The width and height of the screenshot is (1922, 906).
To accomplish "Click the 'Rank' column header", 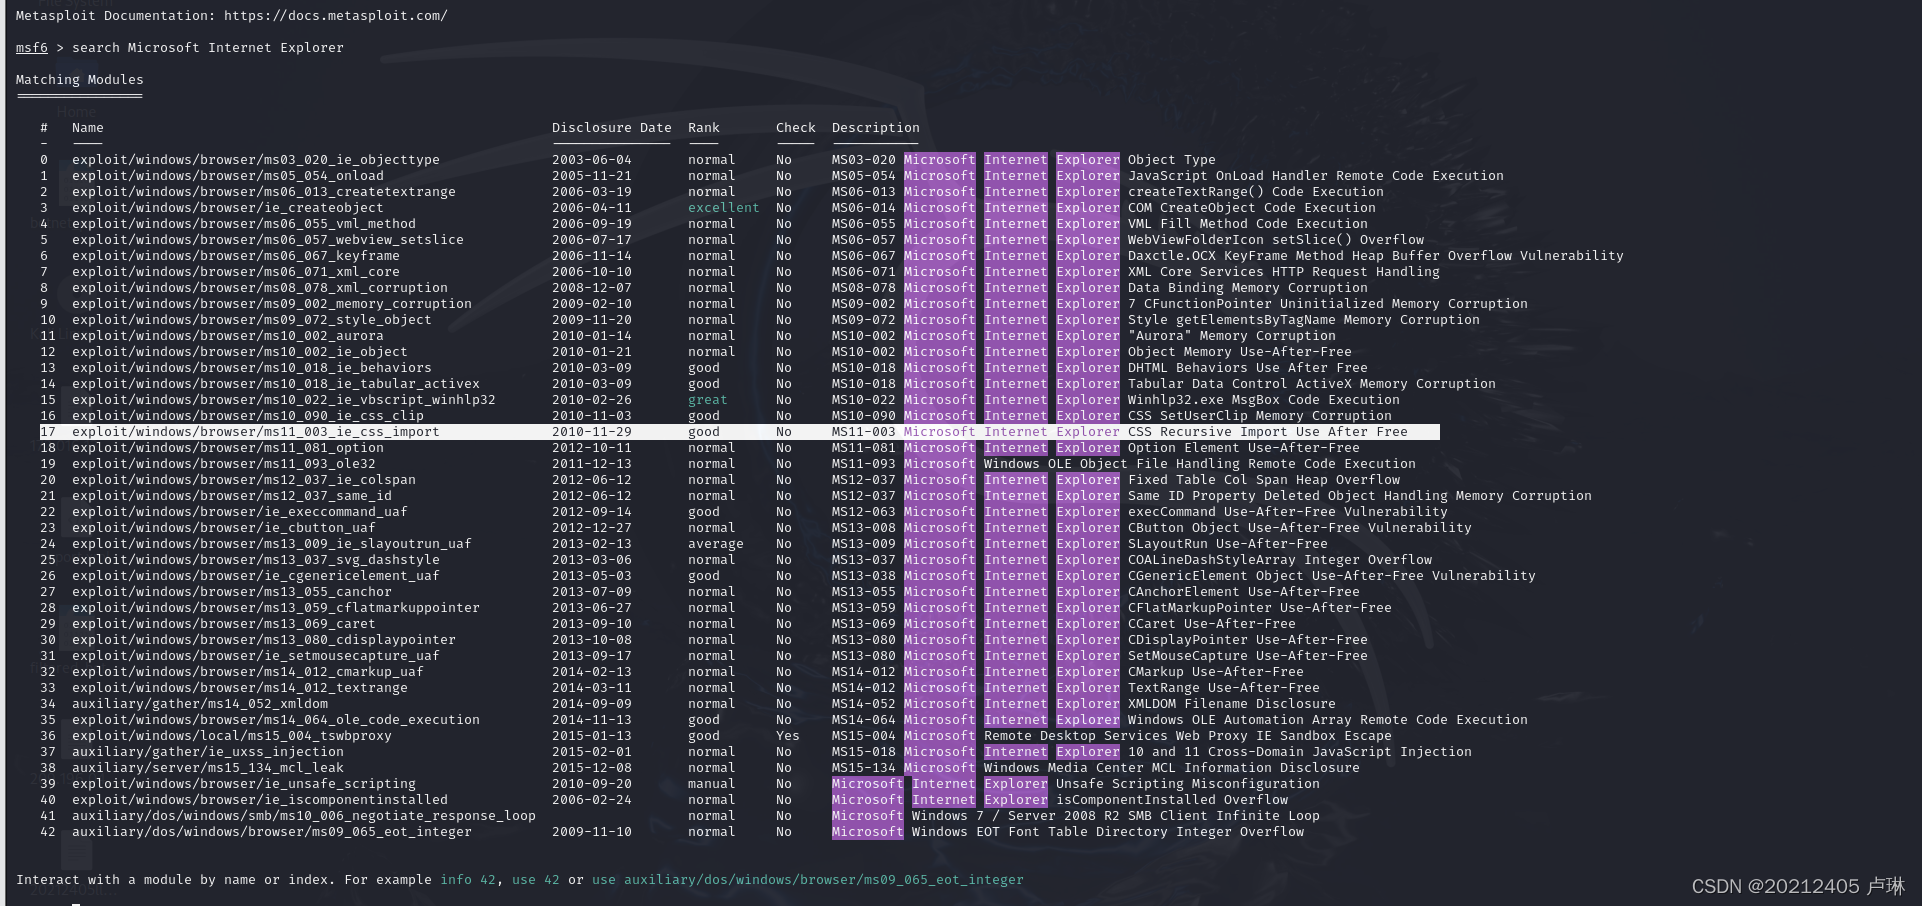I will pyautogui.click(x=704, y=128).
